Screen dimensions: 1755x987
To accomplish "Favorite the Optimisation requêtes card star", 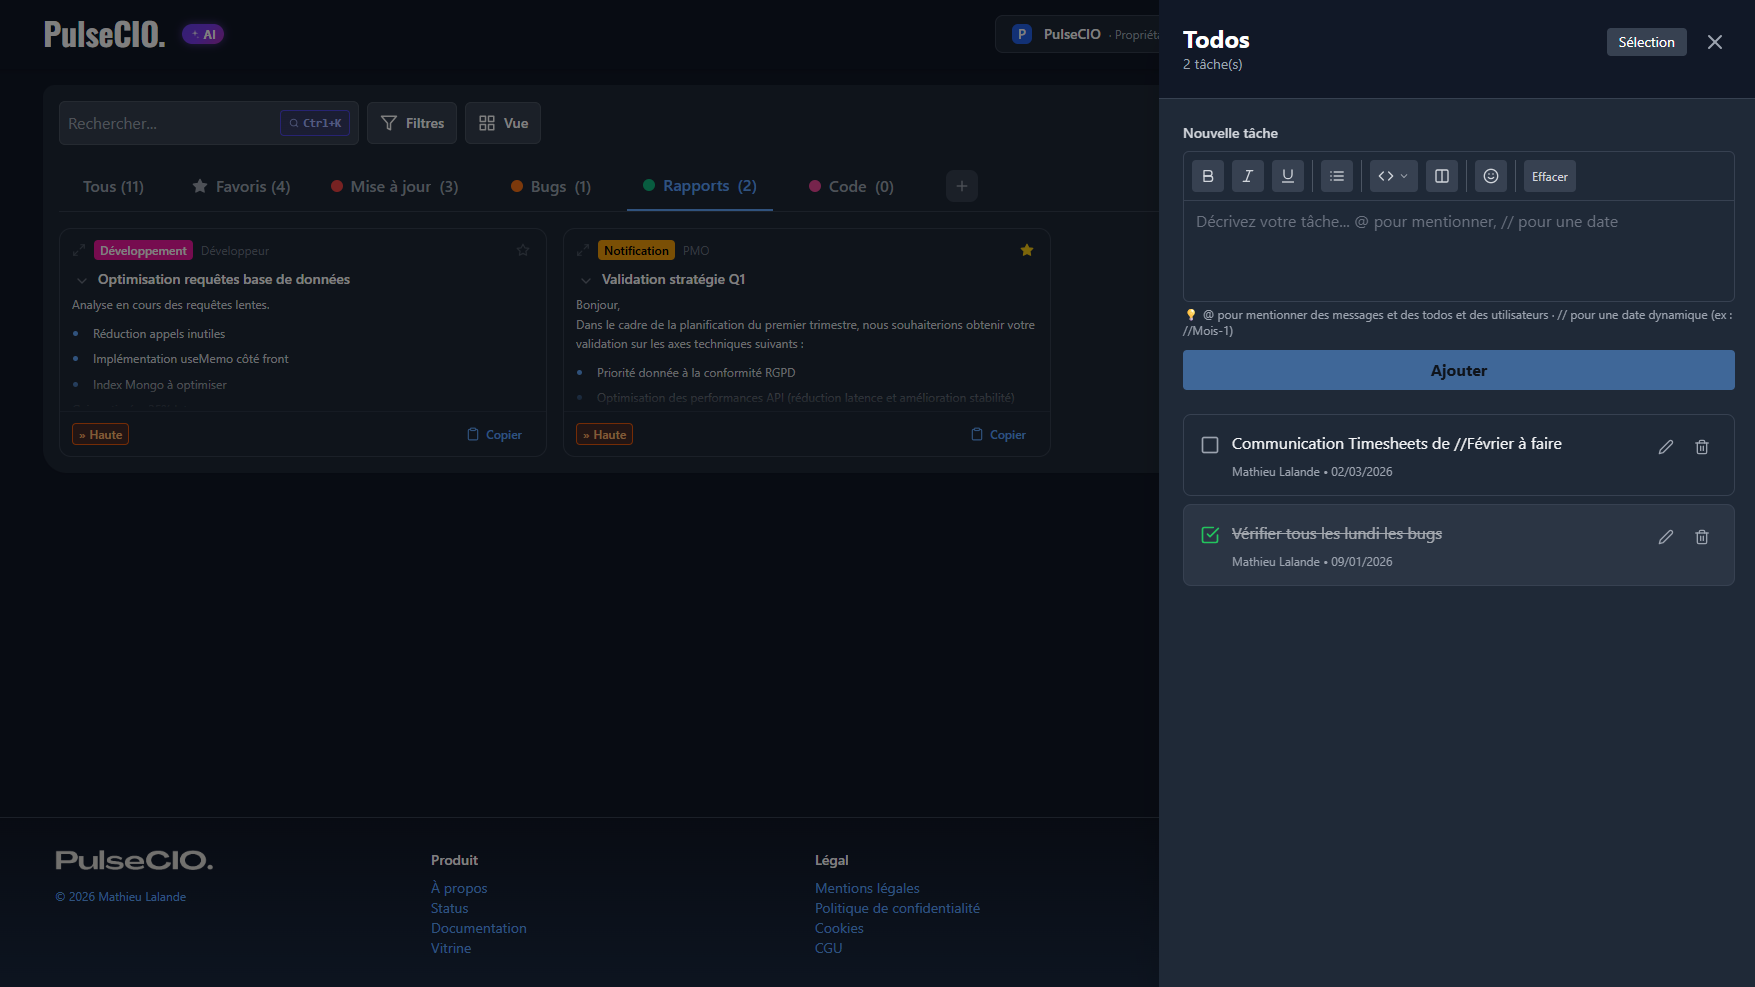I will click(x=523, y=250).
